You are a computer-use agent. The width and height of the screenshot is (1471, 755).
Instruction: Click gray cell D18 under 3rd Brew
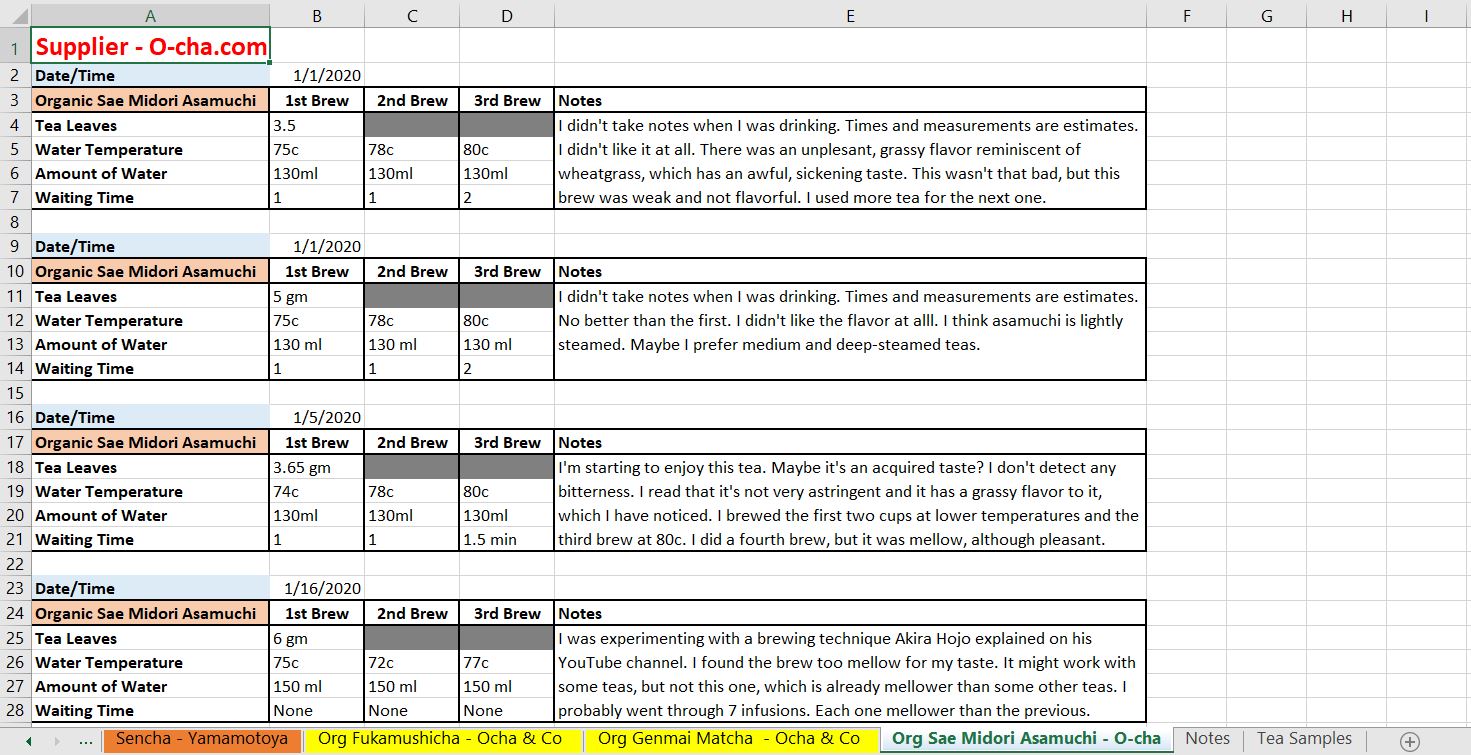pos(507,467)
